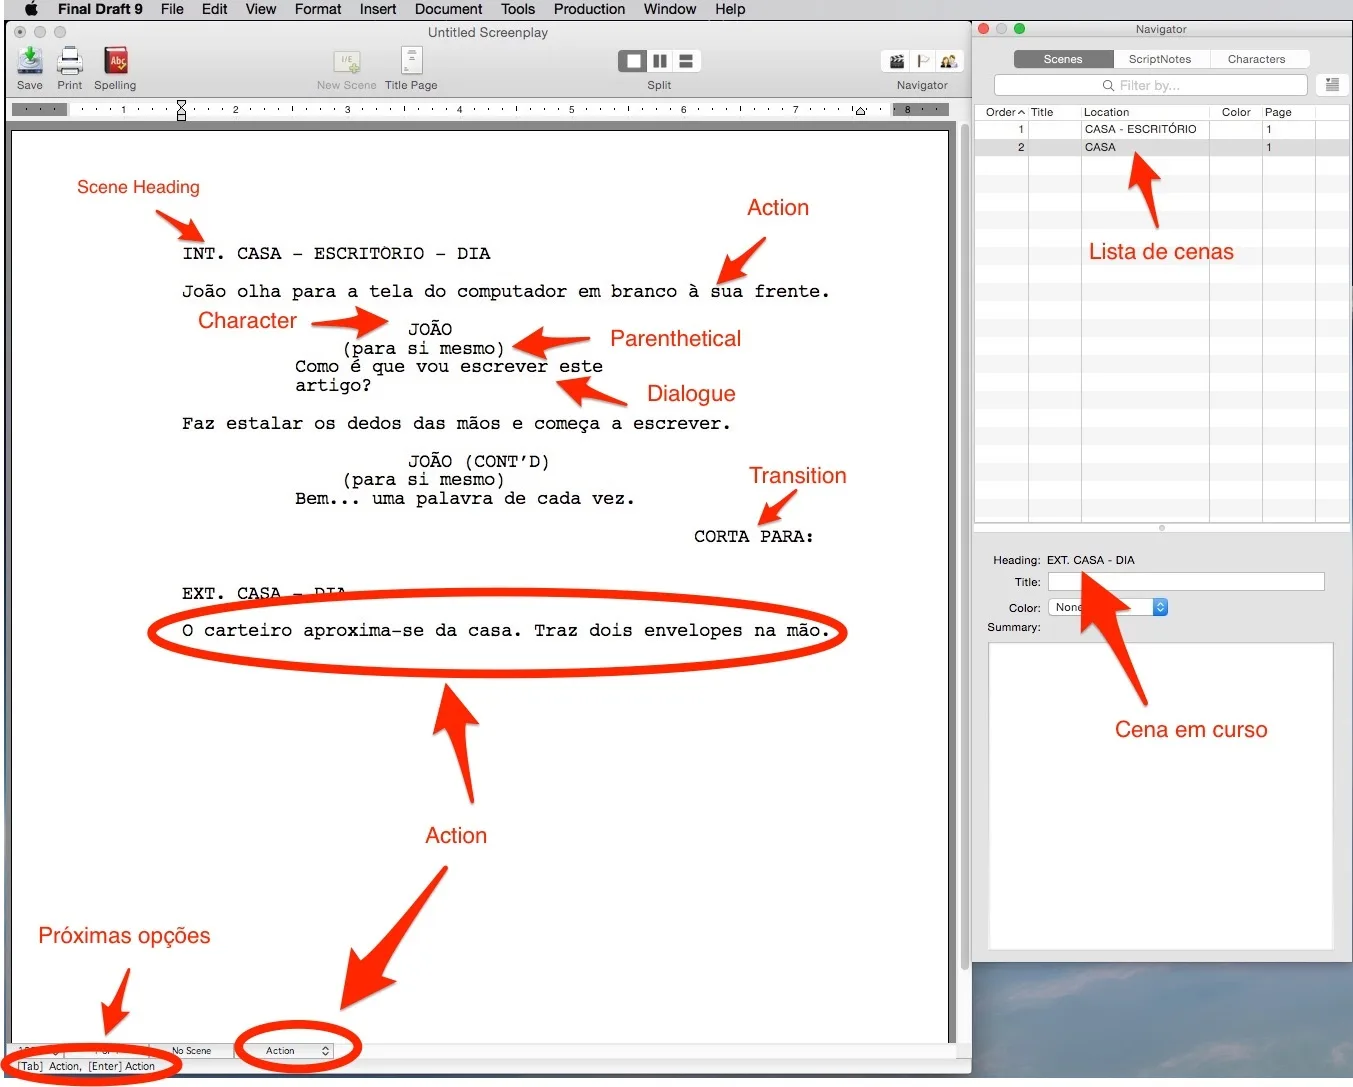Open Scenes navigator via clapperboard icon
Screen dimensions: 1353x1087
click(x=897, y=62)
